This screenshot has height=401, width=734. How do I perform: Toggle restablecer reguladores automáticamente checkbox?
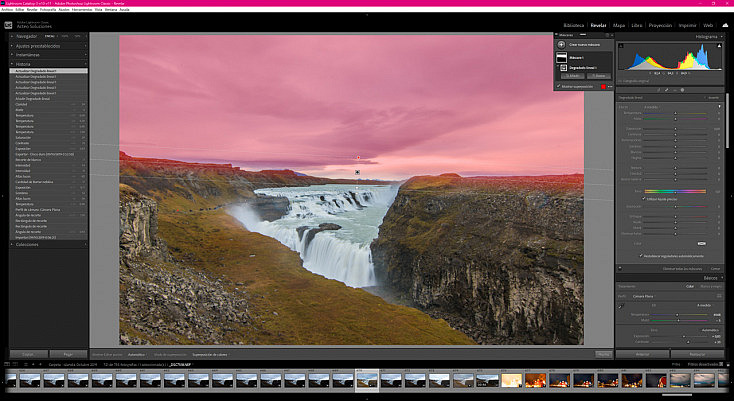pyautogui.click(x=641, y=256)
